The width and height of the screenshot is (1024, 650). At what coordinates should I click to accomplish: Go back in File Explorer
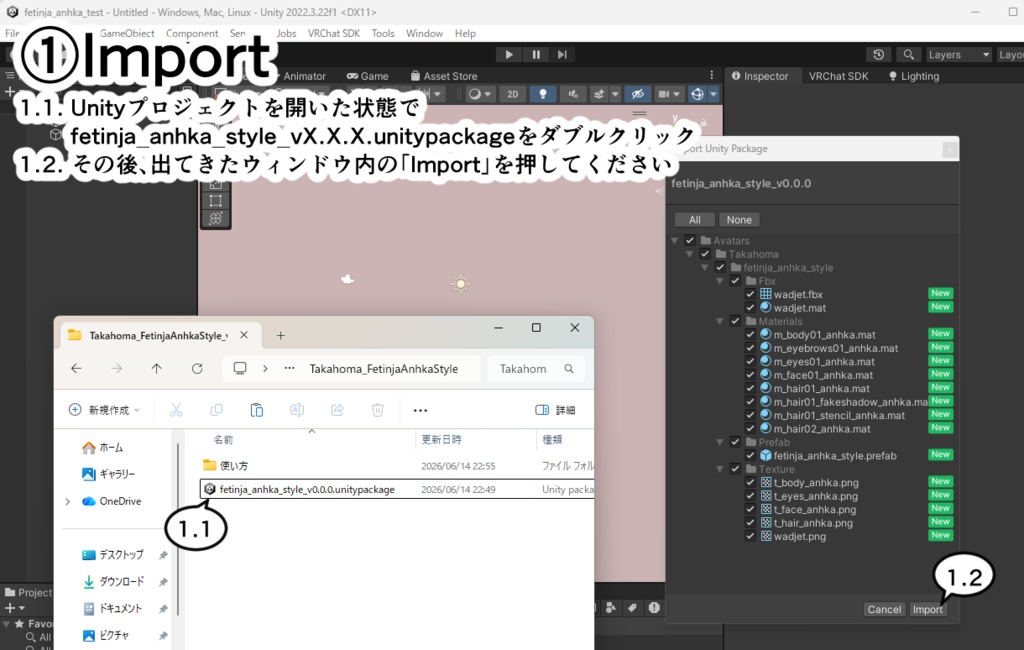coord(76,368)
